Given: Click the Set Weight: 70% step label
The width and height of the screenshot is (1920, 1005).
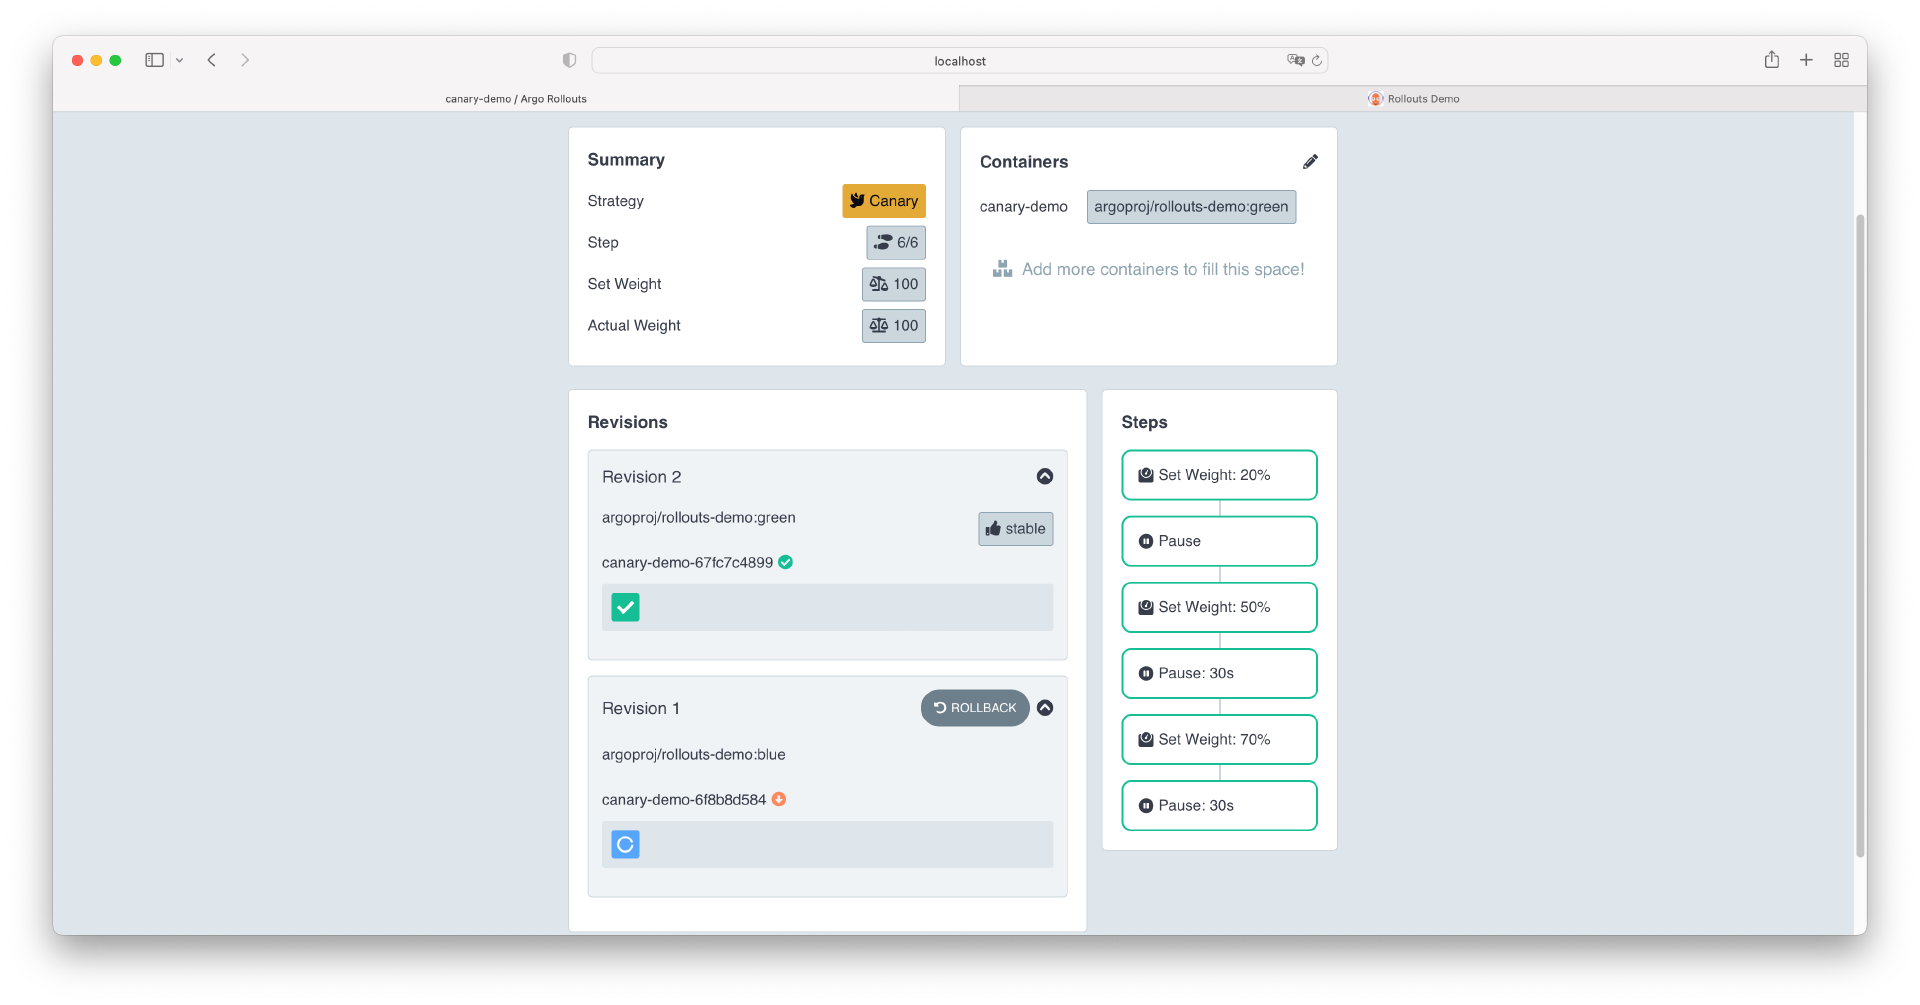Looking at the screenshot, I should (x=1214, y=739).
